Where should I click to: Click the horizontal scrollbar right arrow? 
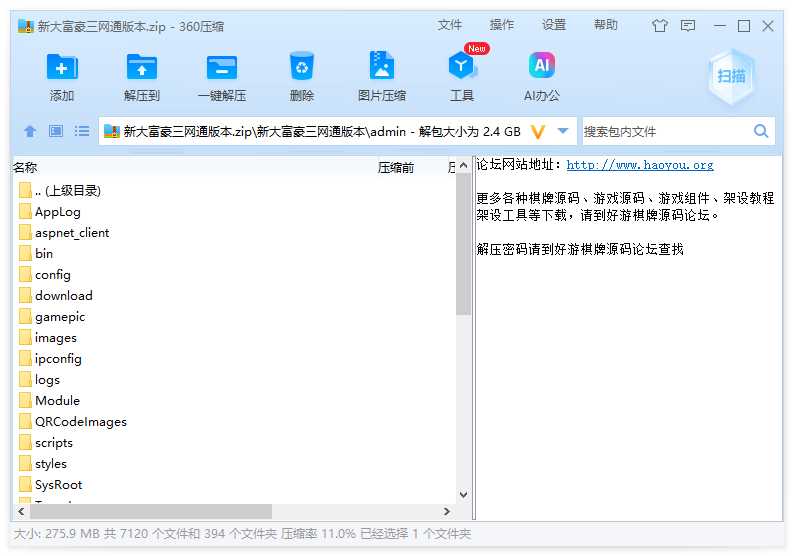447,511
